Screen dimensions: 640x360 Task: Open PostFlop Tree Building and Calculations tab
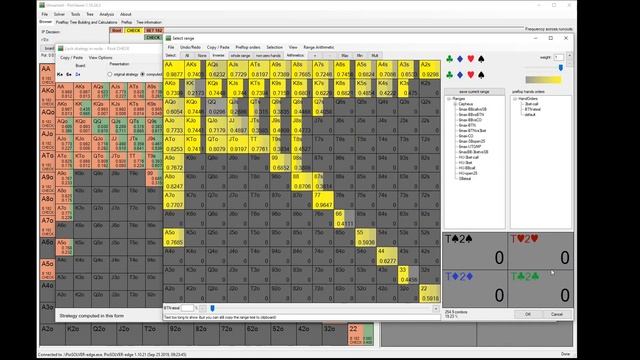pos(86,22)
